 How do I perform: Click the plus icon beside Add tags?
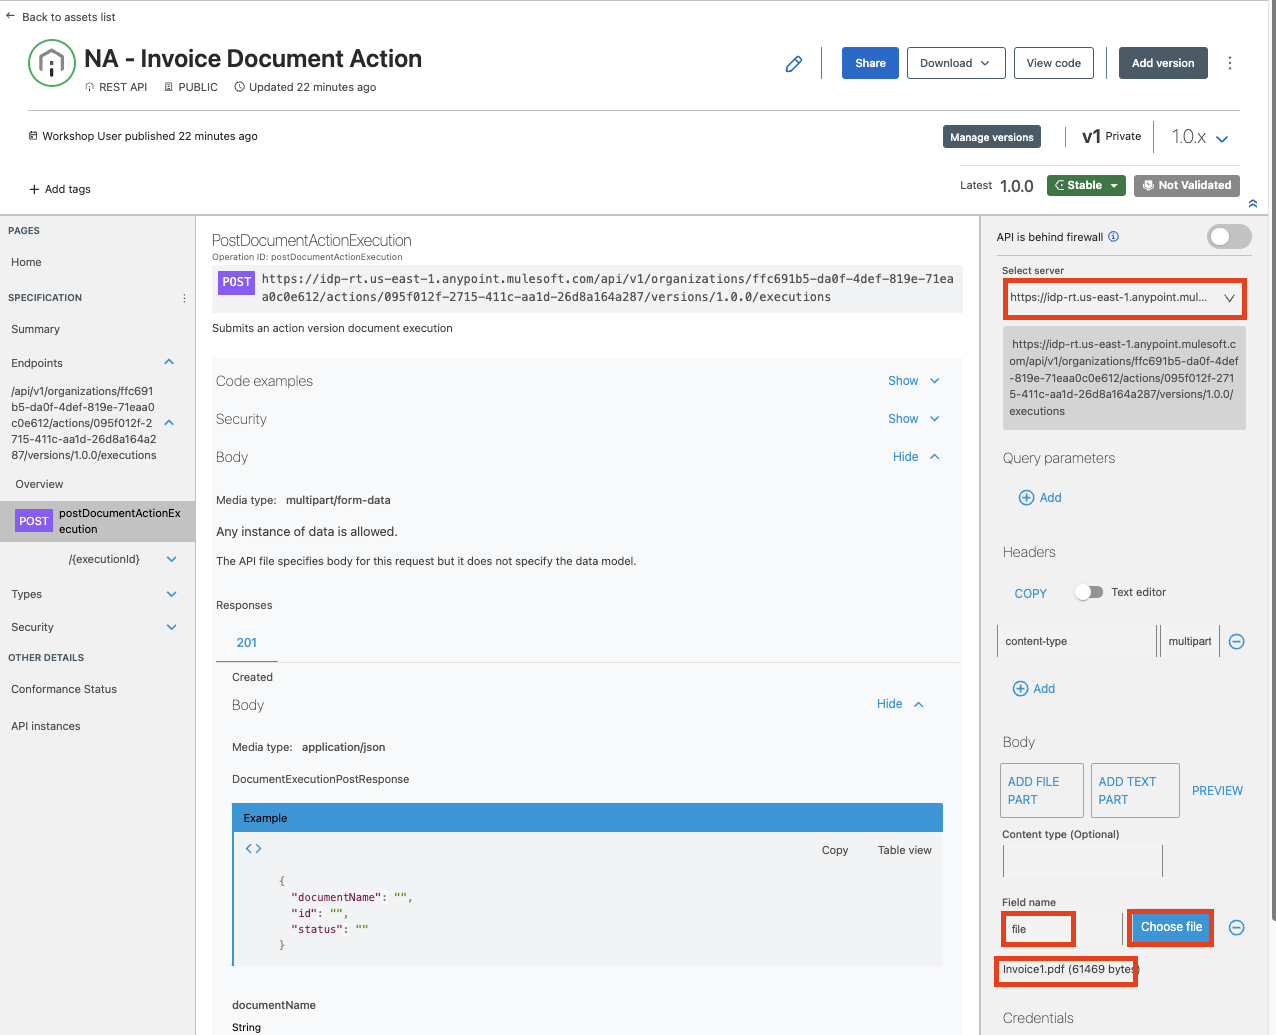[34, 189]
